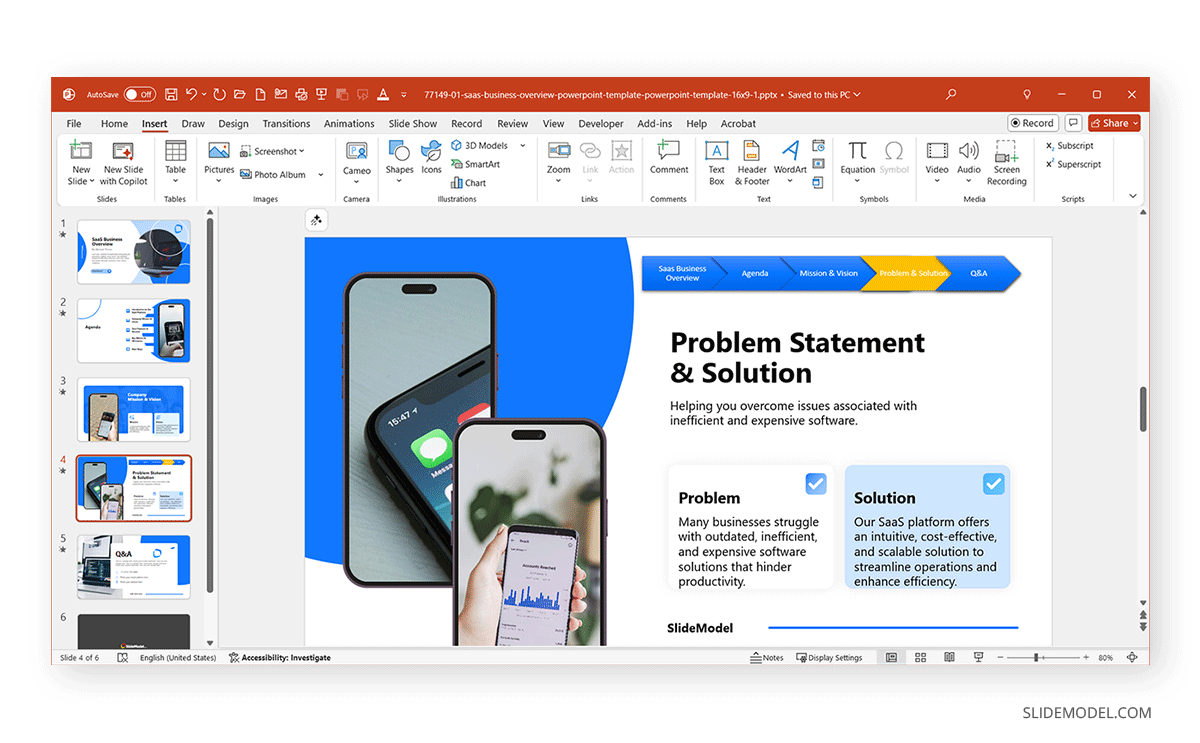1200x743 pixels.
Task: Open the Slide Show ribbon tab
Action: (412, 123)
